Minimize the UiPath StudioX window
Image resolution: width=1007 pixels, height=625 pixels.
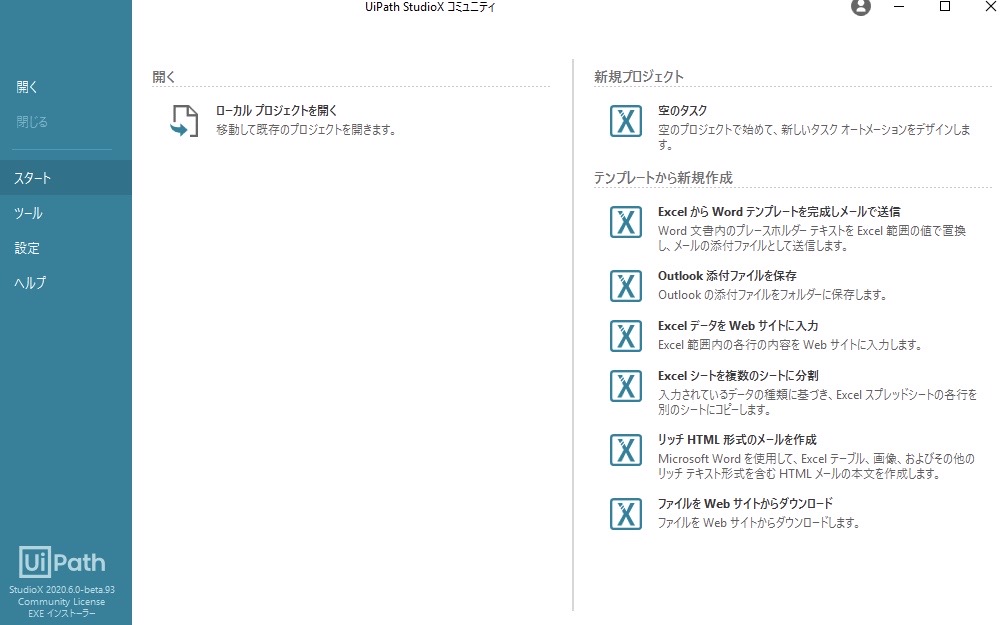coord(899,6)
